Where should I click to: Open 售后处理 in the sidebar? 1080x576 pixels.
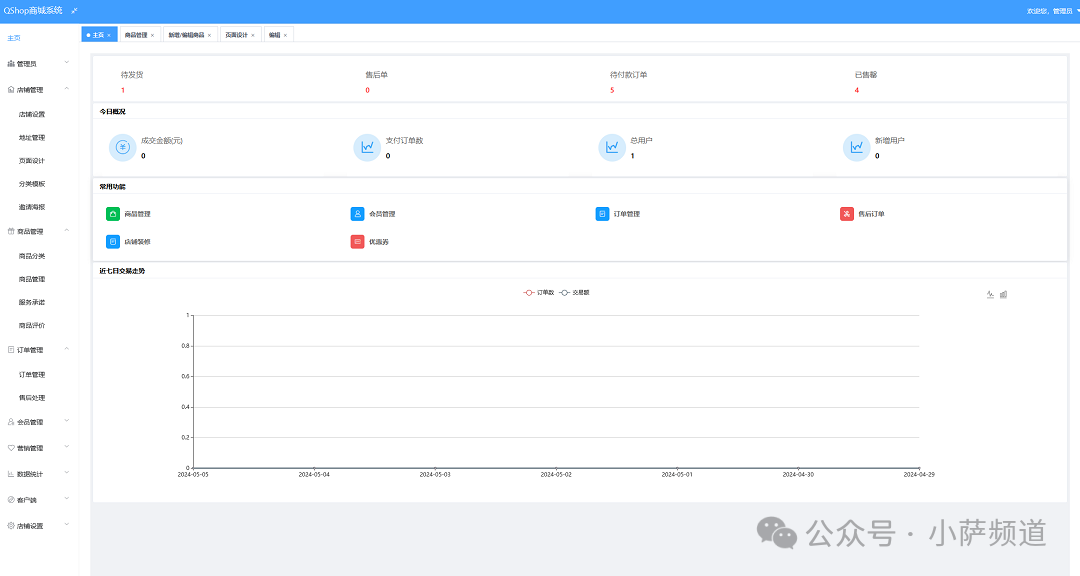click(x=32, y=398)
